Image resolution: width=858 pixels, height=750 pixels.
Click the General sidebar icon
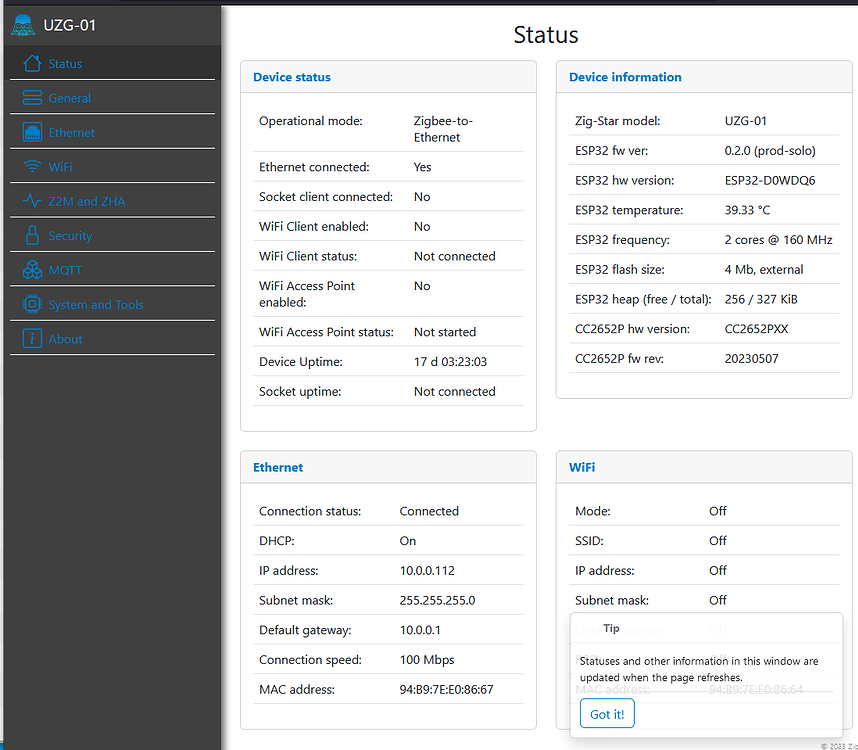pyautogui.click(x=31, y=97)
